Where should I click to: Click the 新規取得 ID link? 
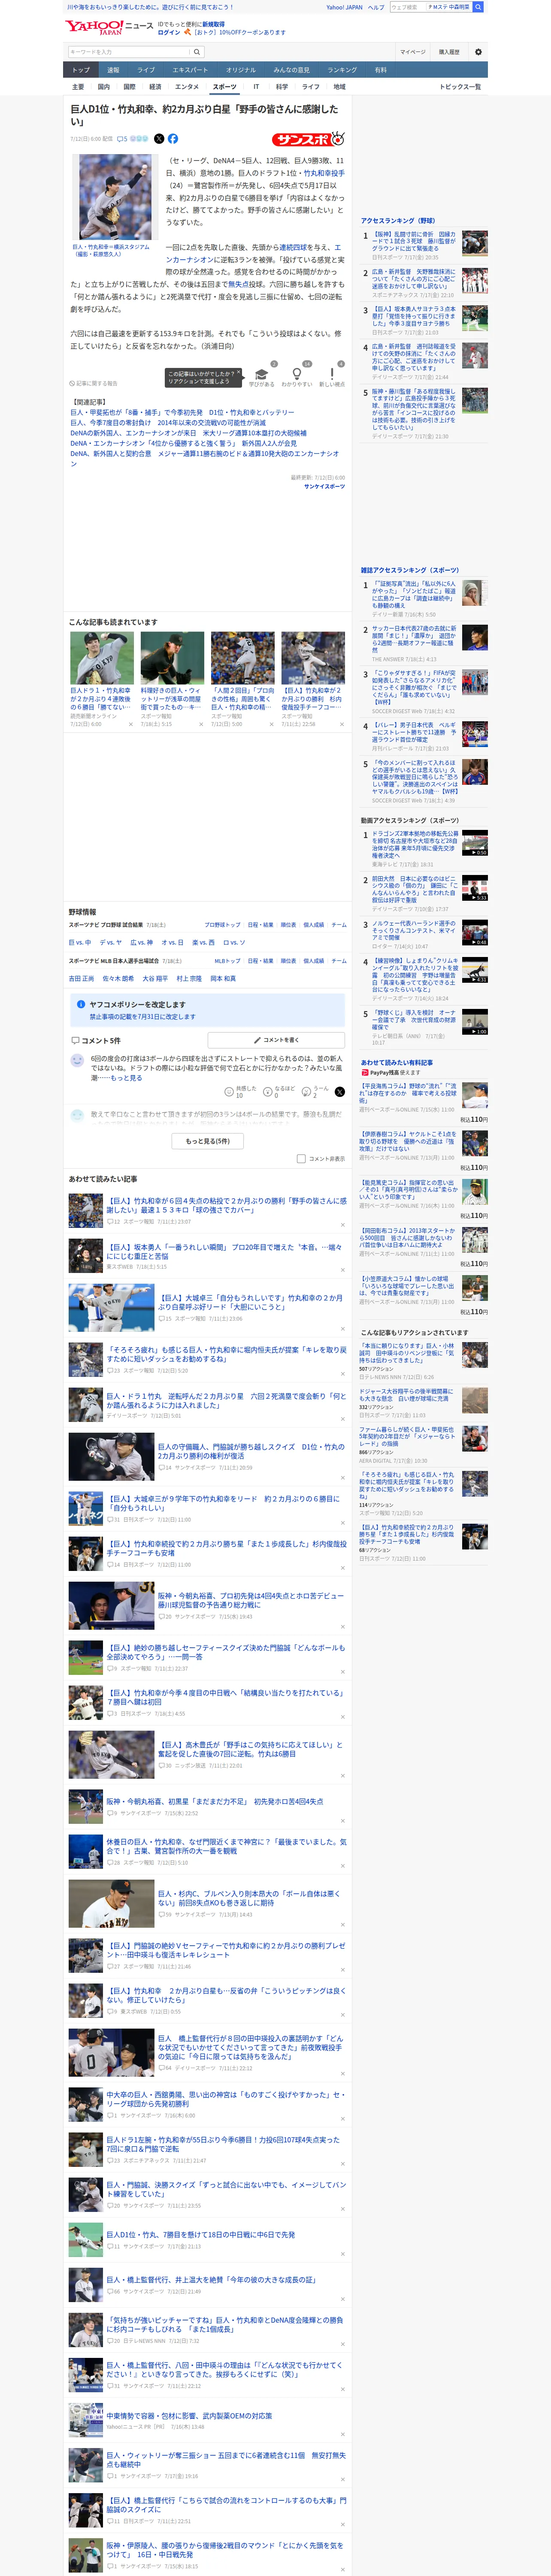[x=213, y=24]
